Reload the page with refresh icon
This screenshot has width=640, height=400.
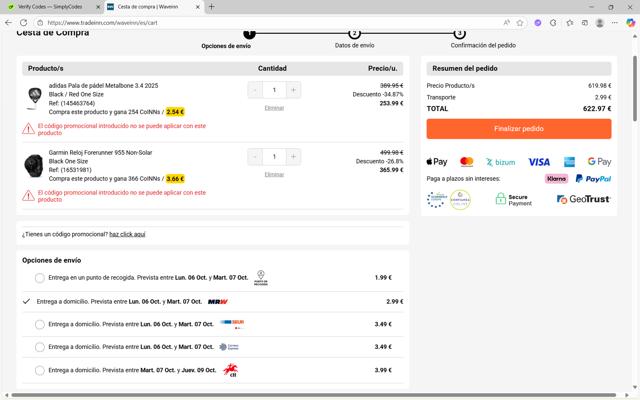(x=24, y=23)
